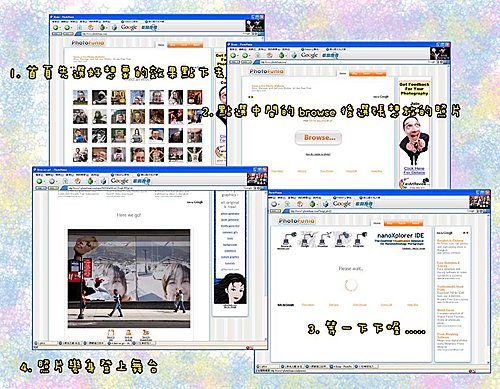500x389 pixels.
Task: Click the underlined link below the Browse button
Action: coord(318,154)
